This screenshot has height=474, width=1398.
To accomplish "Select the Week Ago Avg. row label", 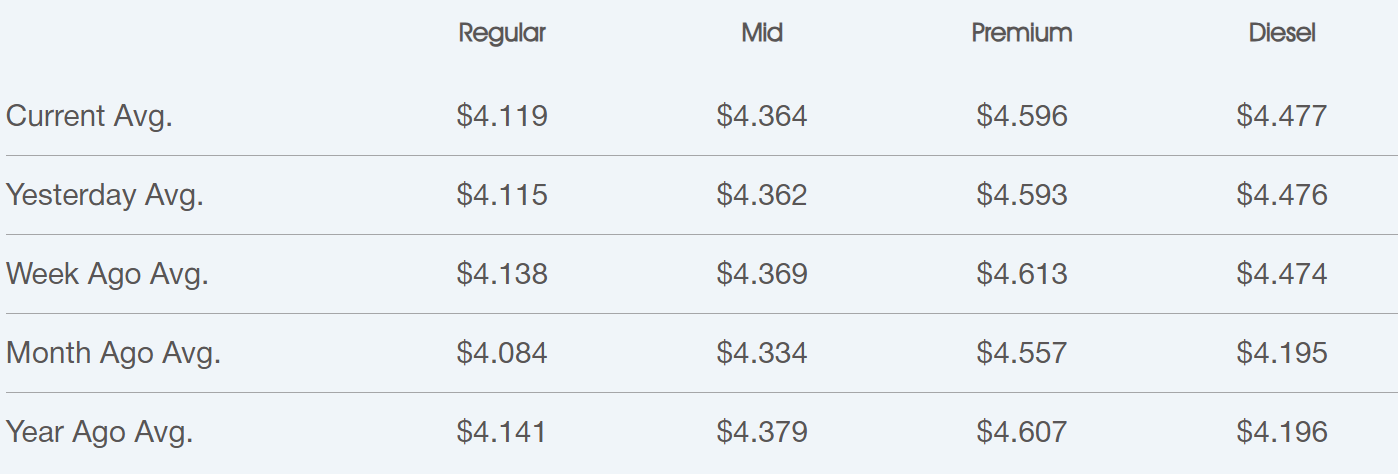I will 107,274.
